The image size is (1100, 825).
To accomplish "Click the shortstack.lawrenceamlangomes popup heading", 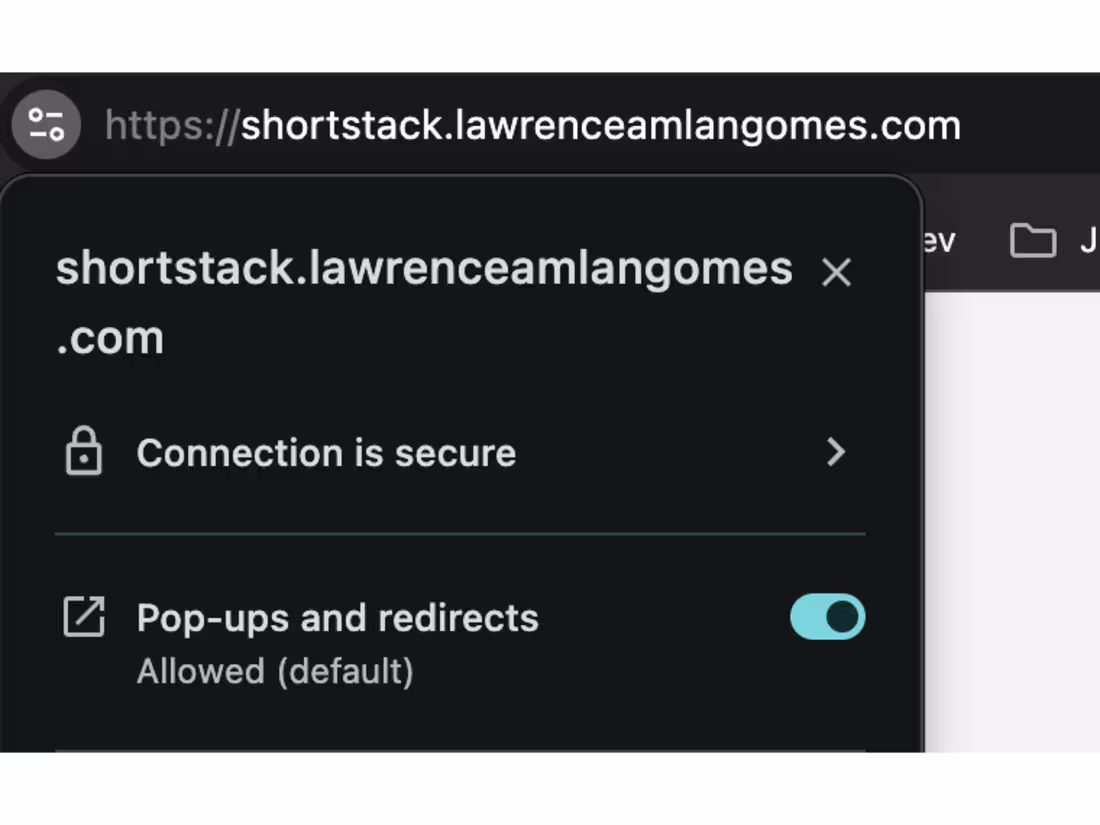I will 424,269.
